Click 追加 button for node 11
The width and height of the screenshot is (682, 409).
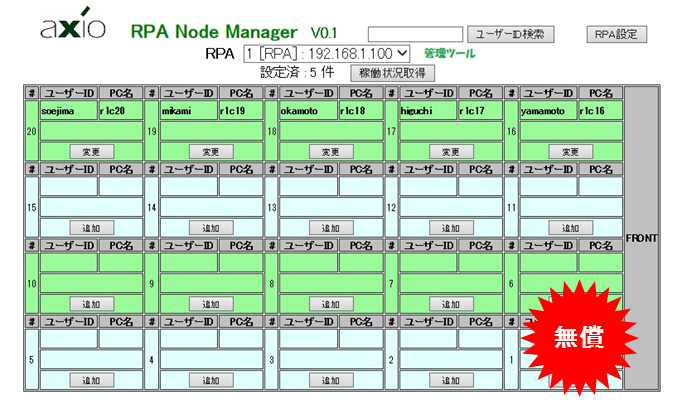coord(571,228)
